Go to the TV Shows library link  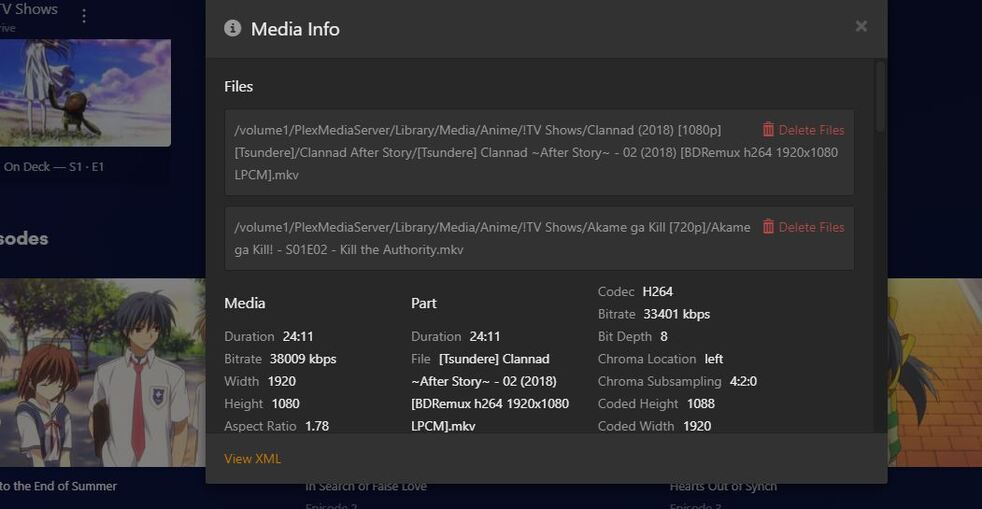(30, 9)
